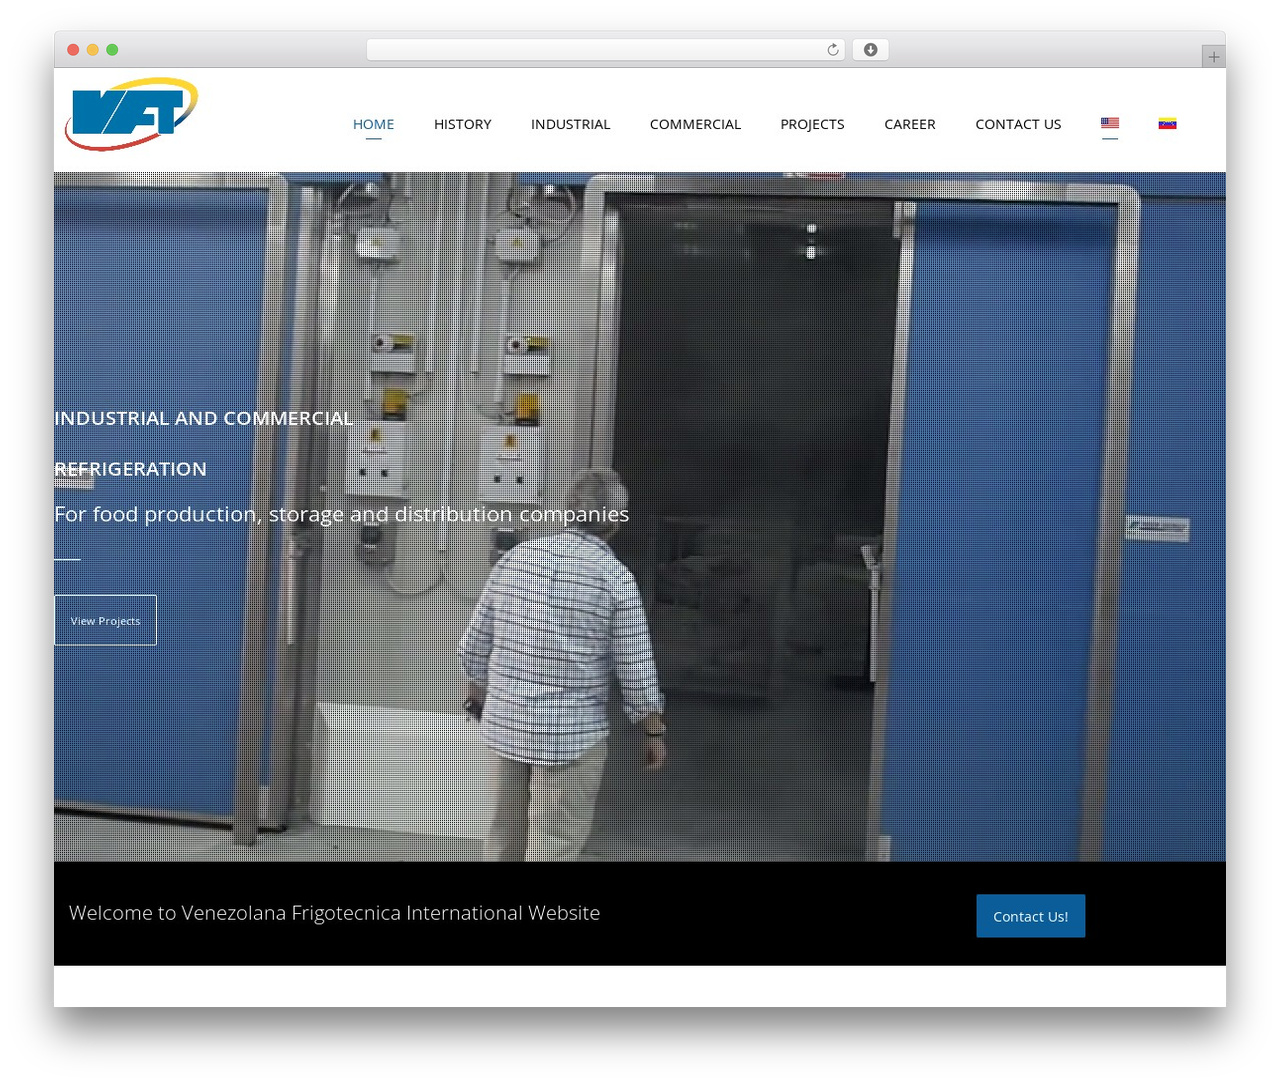Click the 'Refrigeration' heading line
The width and height of the screenshot is (1280, 1084).
point(130,469)
